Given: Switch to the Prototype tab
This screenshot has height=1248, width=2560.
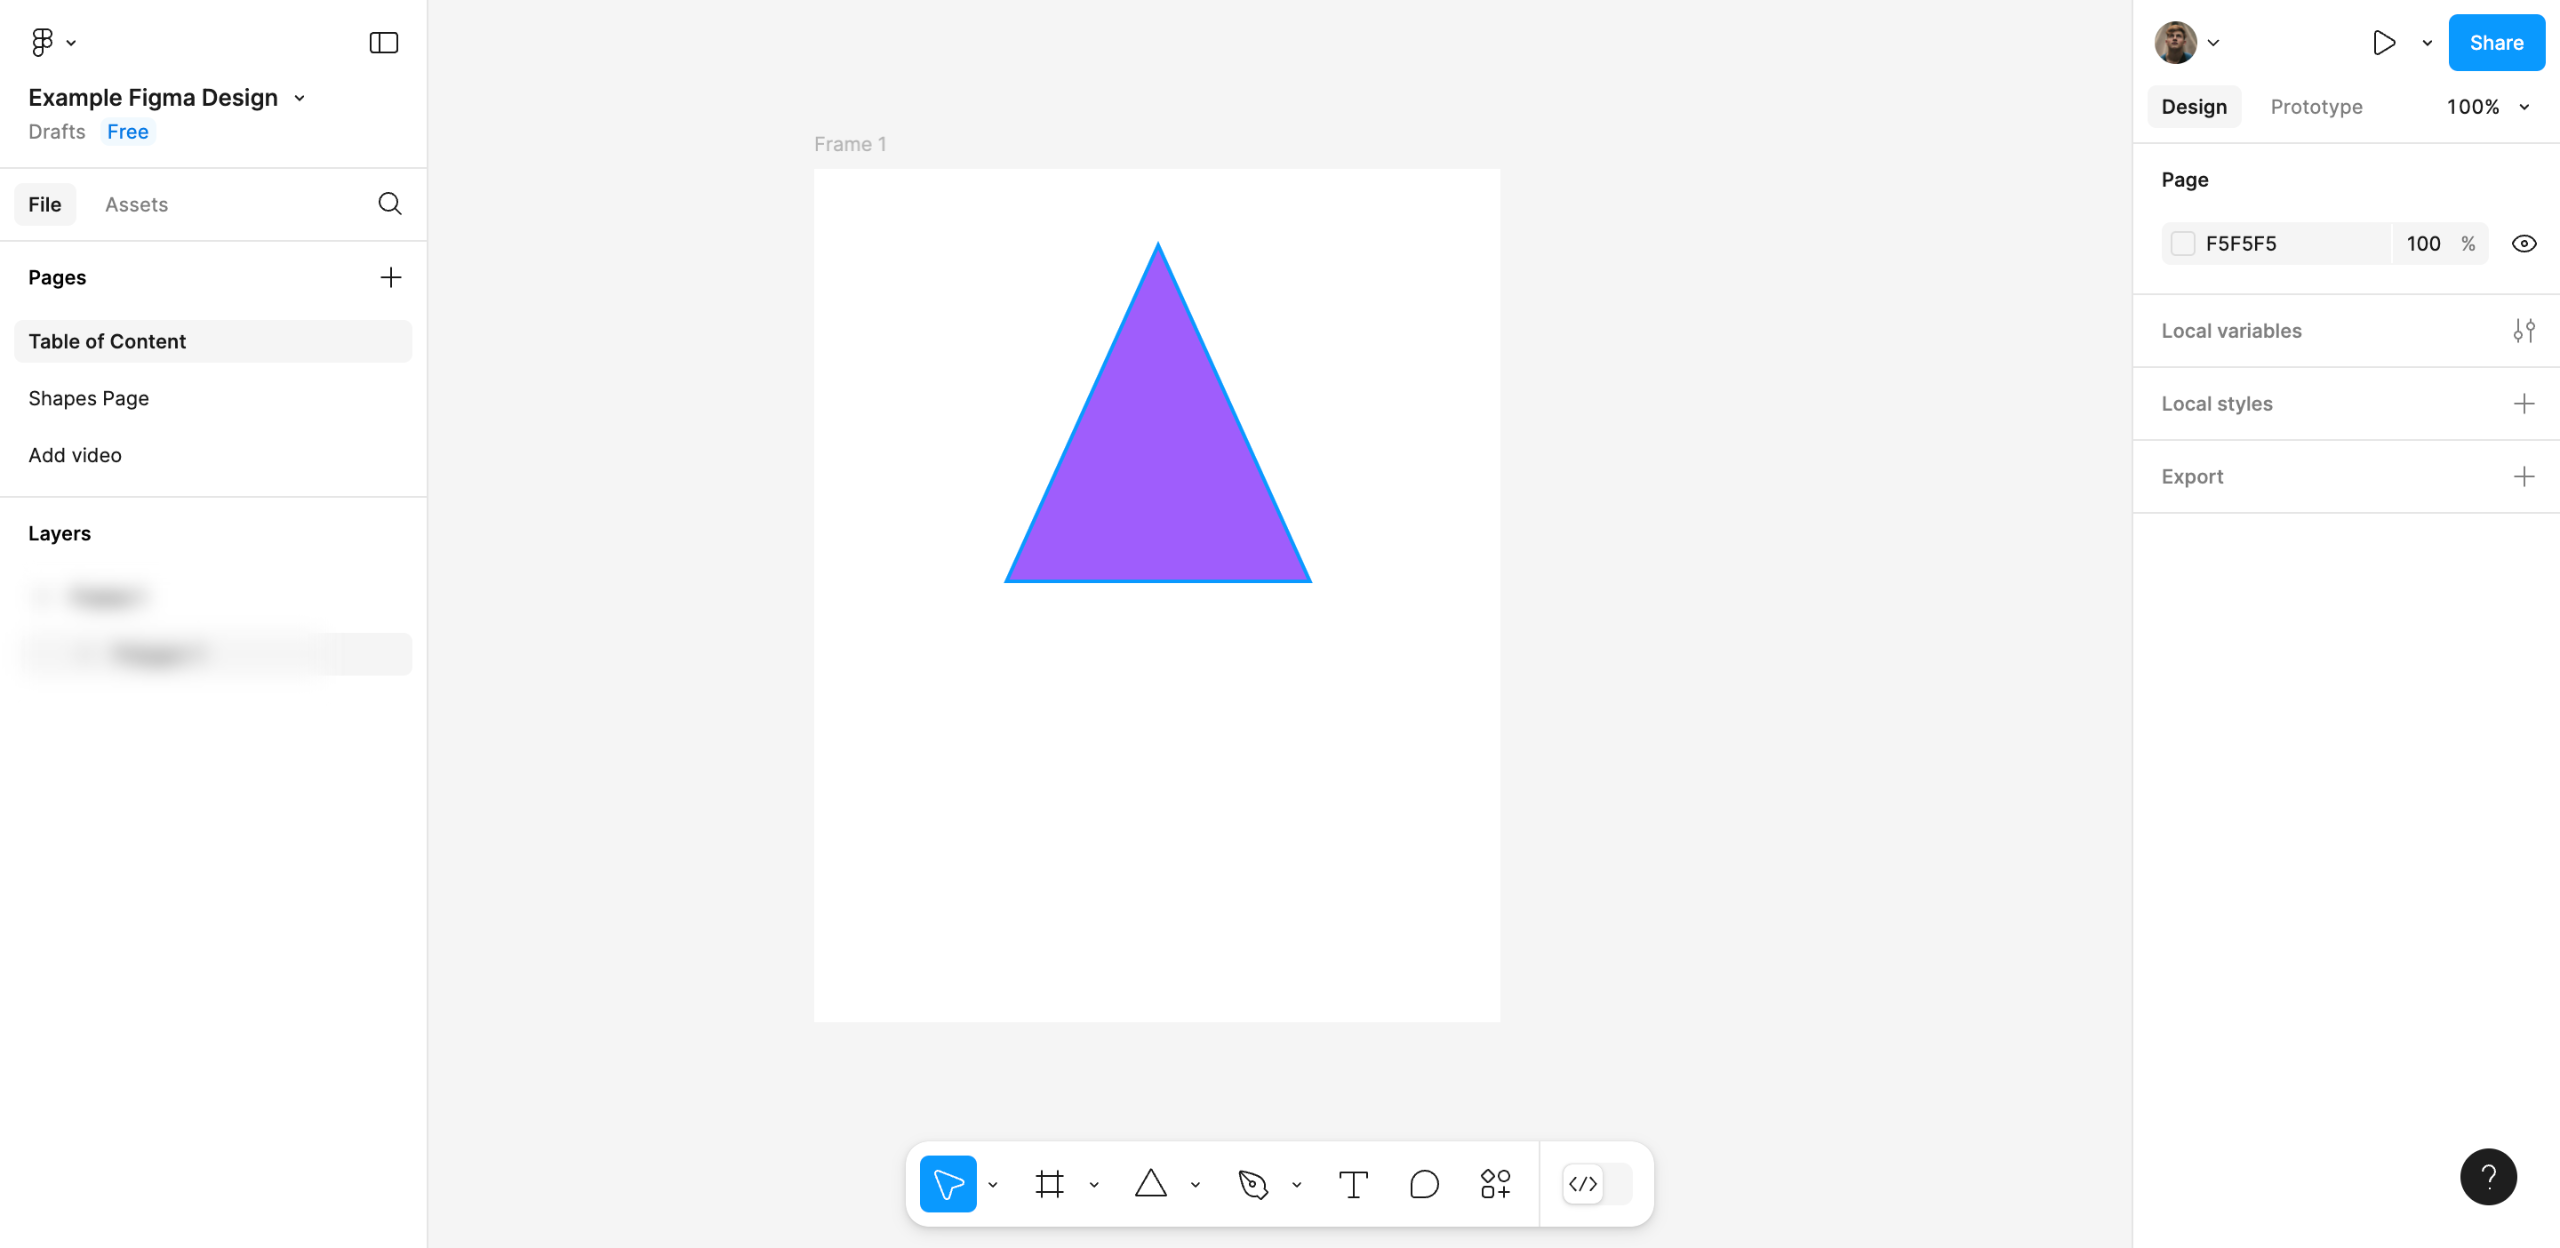Looking at the screenshot, I should 2316,107.
